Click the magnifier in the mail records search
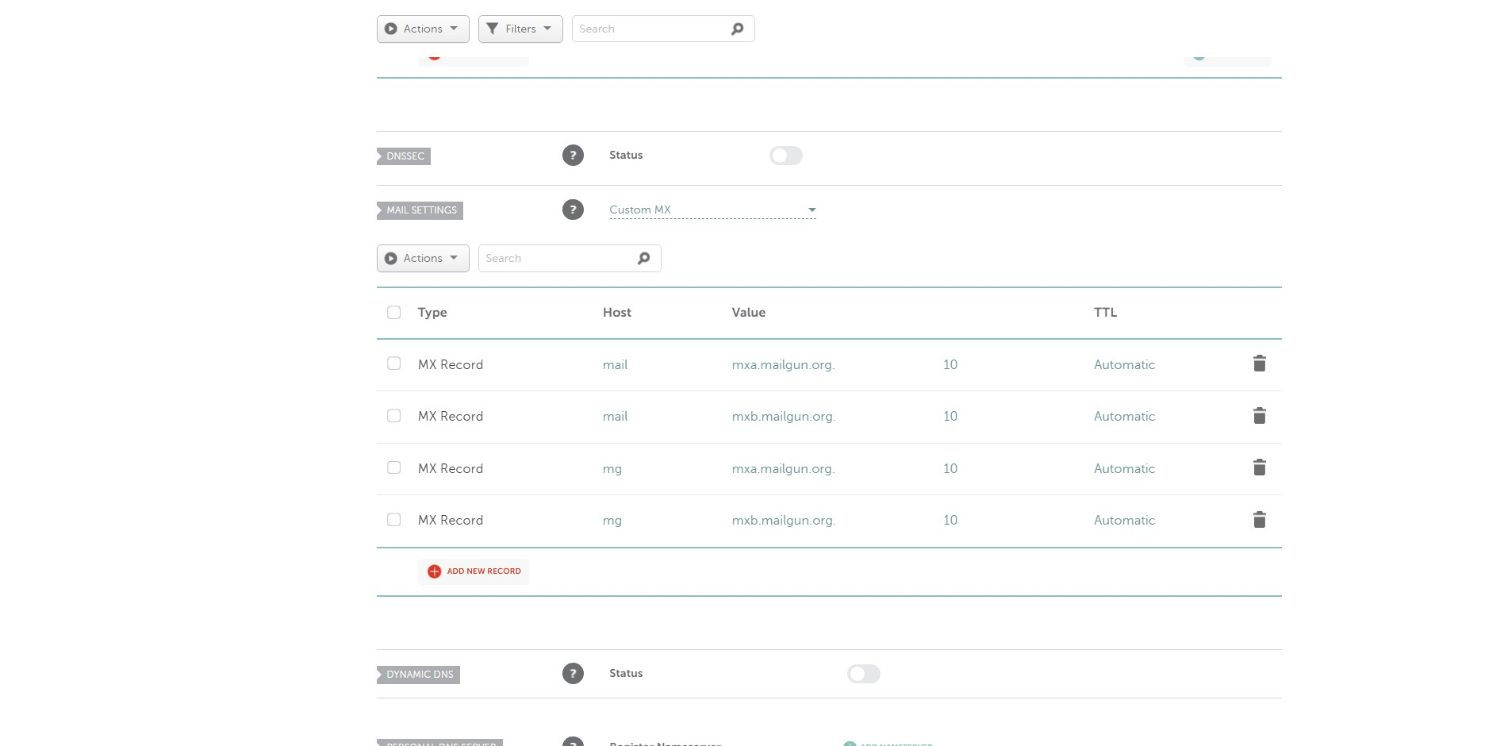The image size is (1500, 746). (x=644, y=258)
